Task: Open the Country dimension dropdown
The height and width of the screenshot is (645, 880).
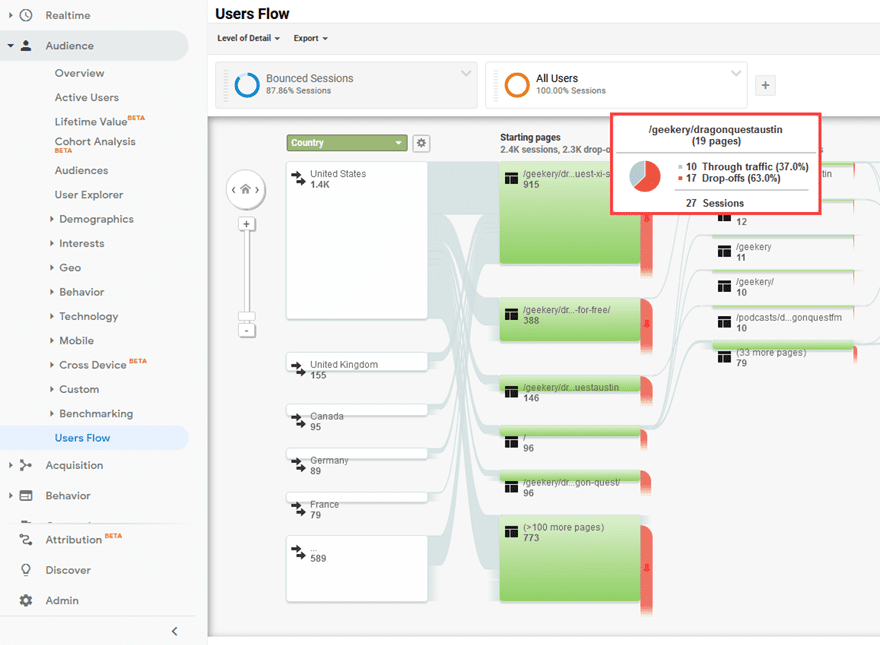Action: click(x=346, y=143)
